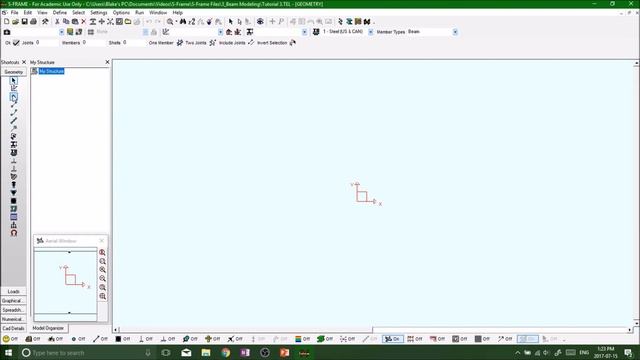Click the Graphical shortcut button
The image size is (640, 360).
(x=13, y=301)
